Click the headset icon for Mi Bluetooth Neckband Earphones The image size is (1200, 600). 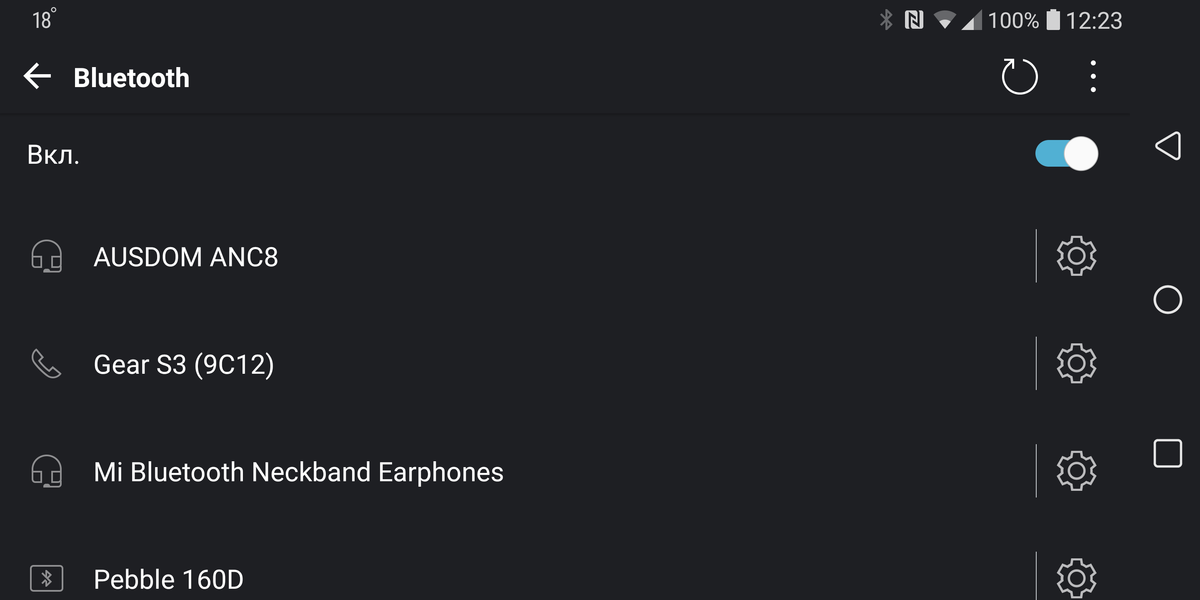44,471
